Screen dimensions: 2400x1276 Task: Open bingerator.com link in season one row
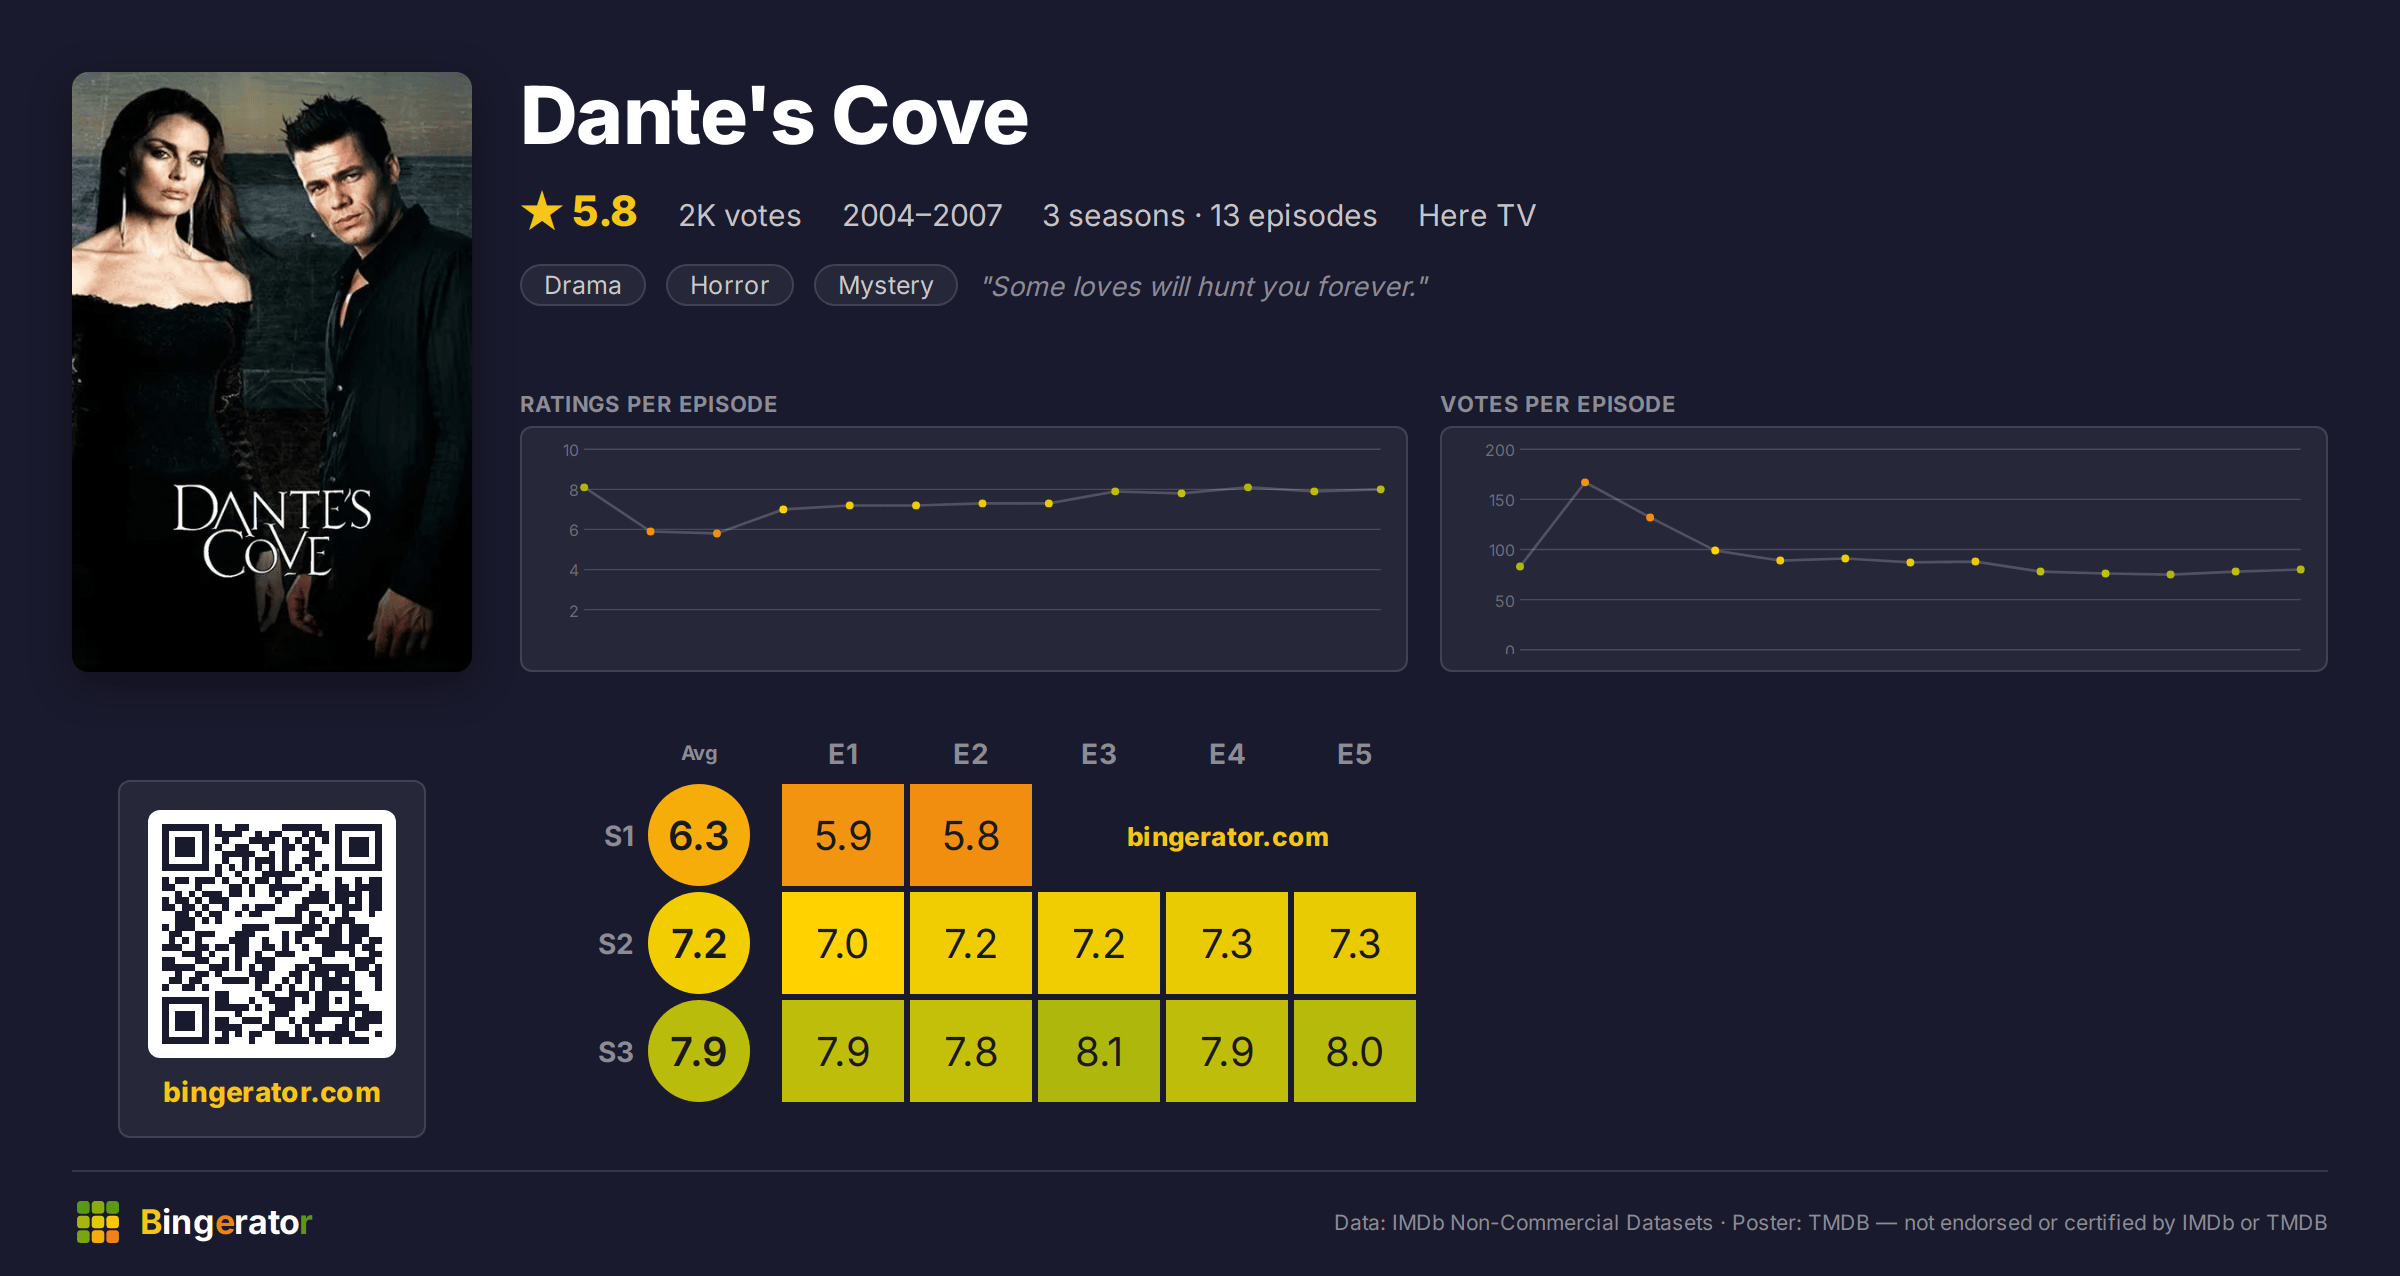coord(1228,837)
